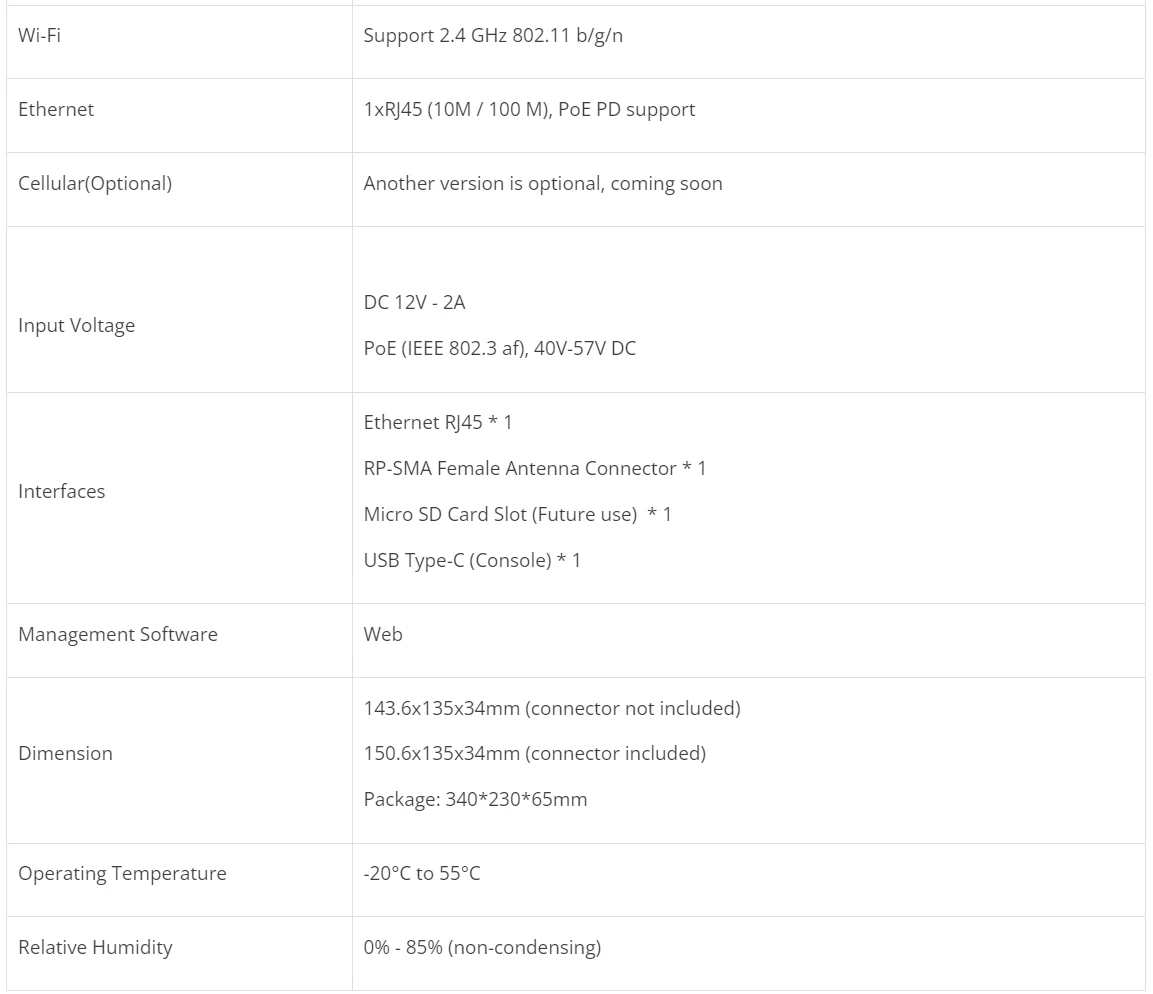1153x994 pixels.
Task: Click "Another version is optional, coming soon"
Action: coord(543,183)
